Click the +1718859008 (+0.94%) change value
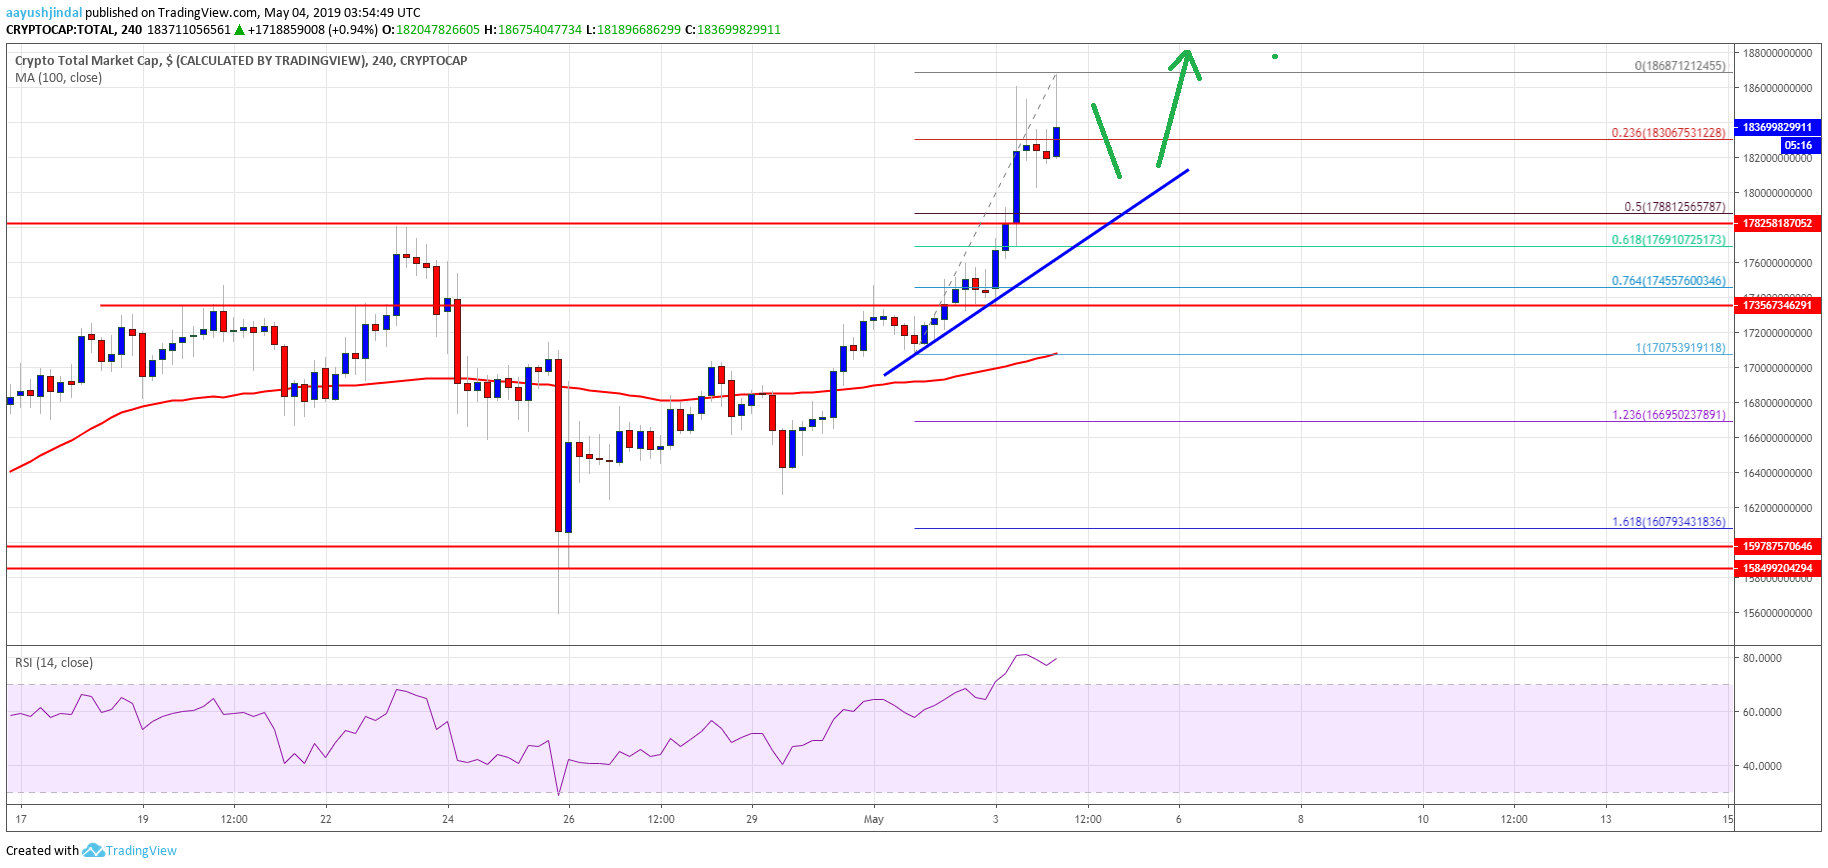1828x868 pixels. click(312, 30)
